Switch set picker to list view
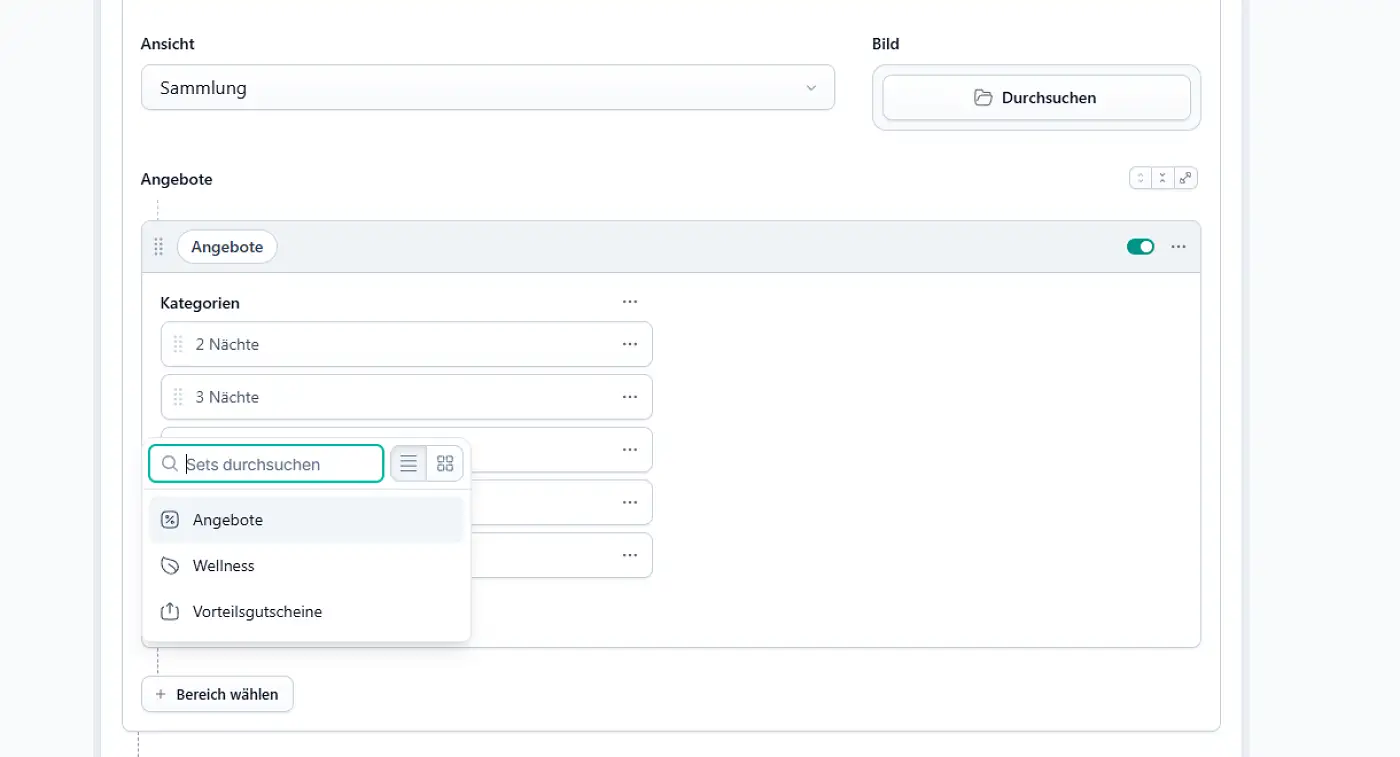Image resolution: width=1400 pixels, height=757 pixels. coord(408,464)
